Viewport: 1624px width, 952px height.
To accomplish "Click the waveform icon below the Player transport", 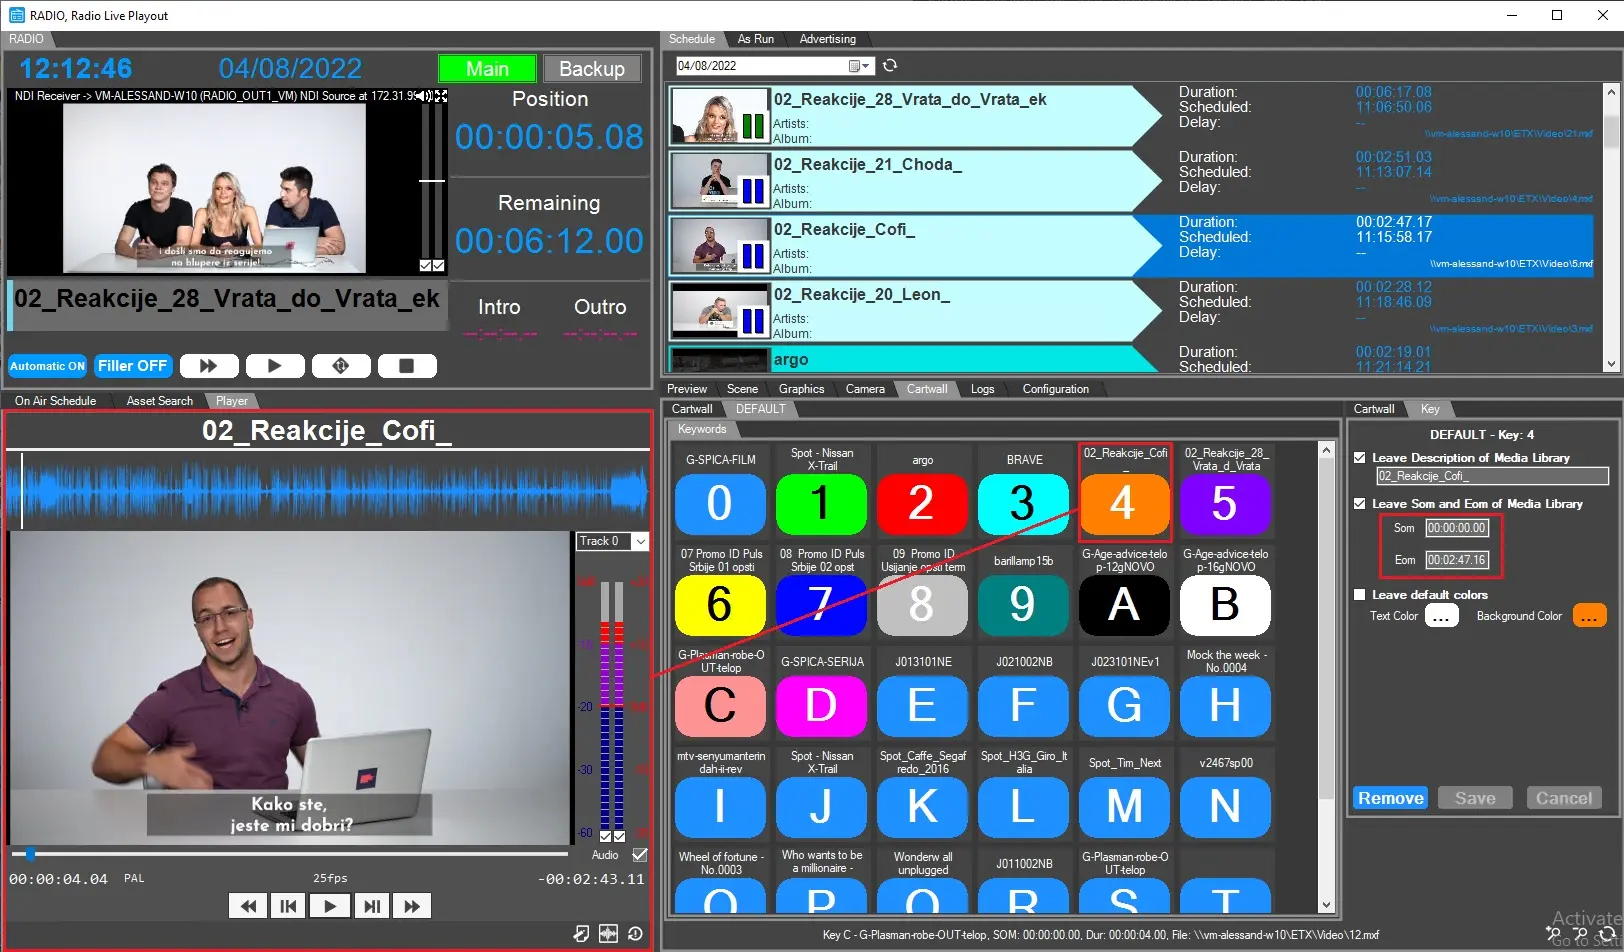I will [608, 933].
